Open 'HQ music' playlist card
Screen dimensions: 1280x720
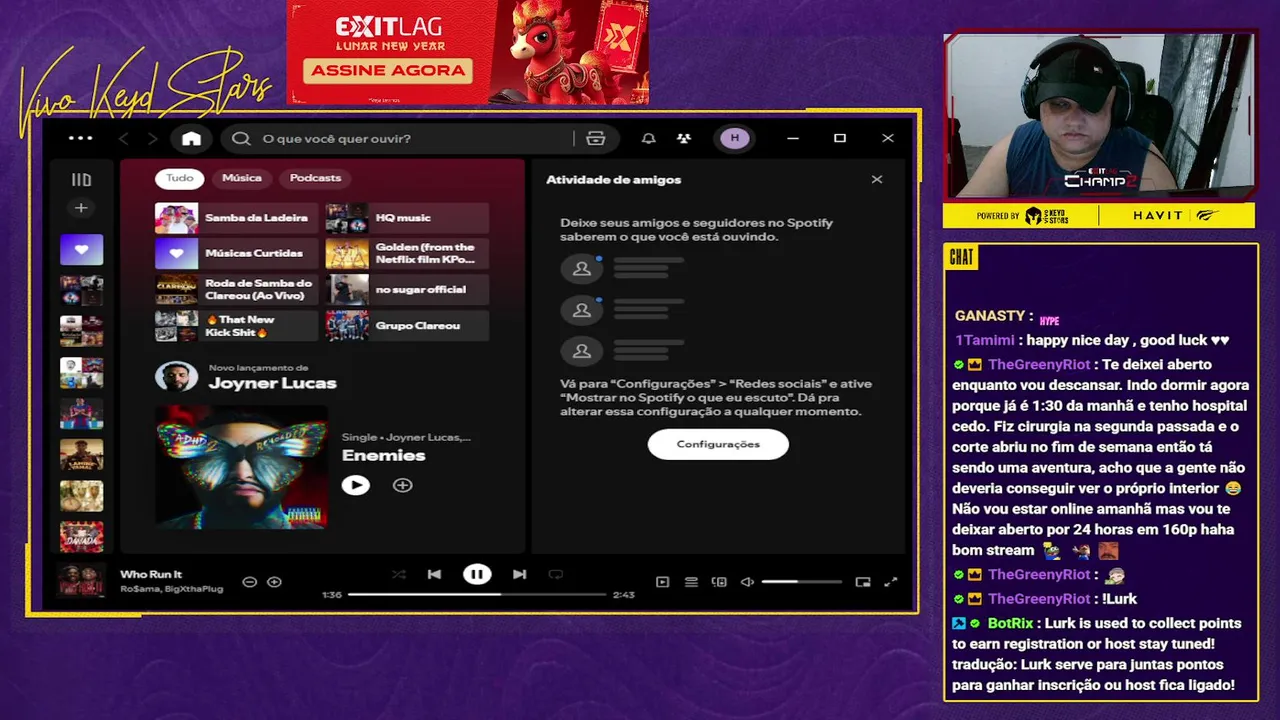(407, 218)
